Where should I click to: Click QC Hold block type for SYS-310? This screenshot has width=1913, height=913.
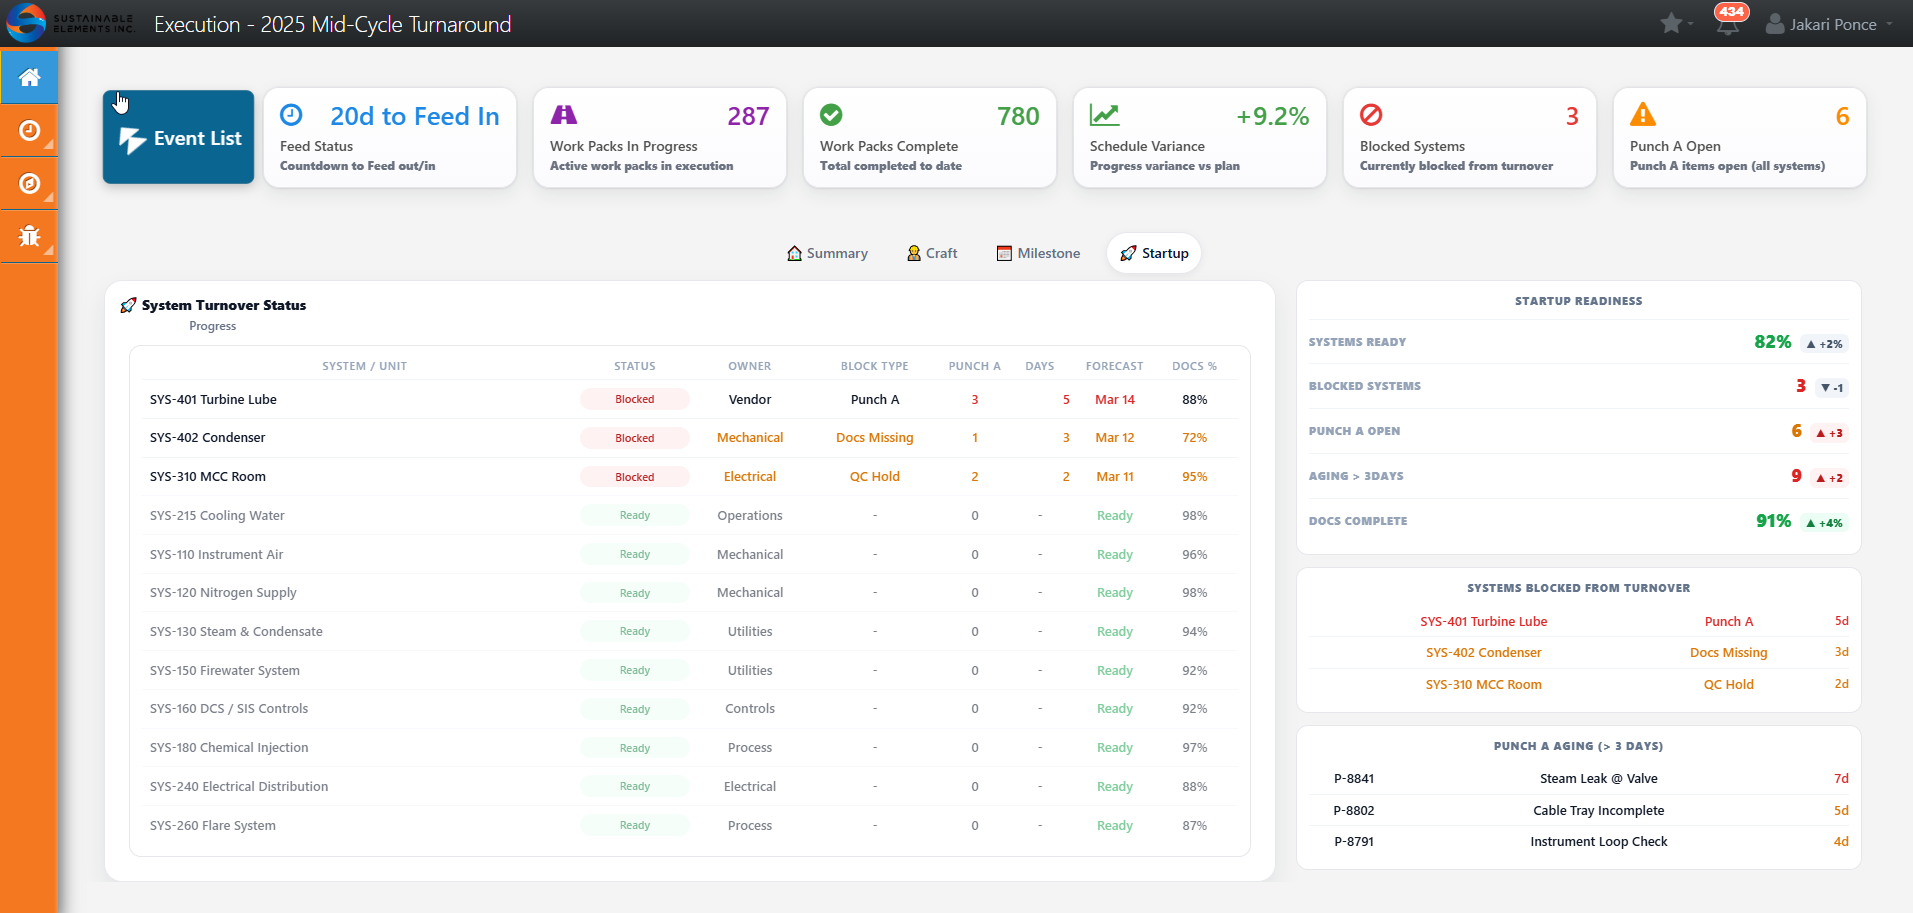click(875, 476)
